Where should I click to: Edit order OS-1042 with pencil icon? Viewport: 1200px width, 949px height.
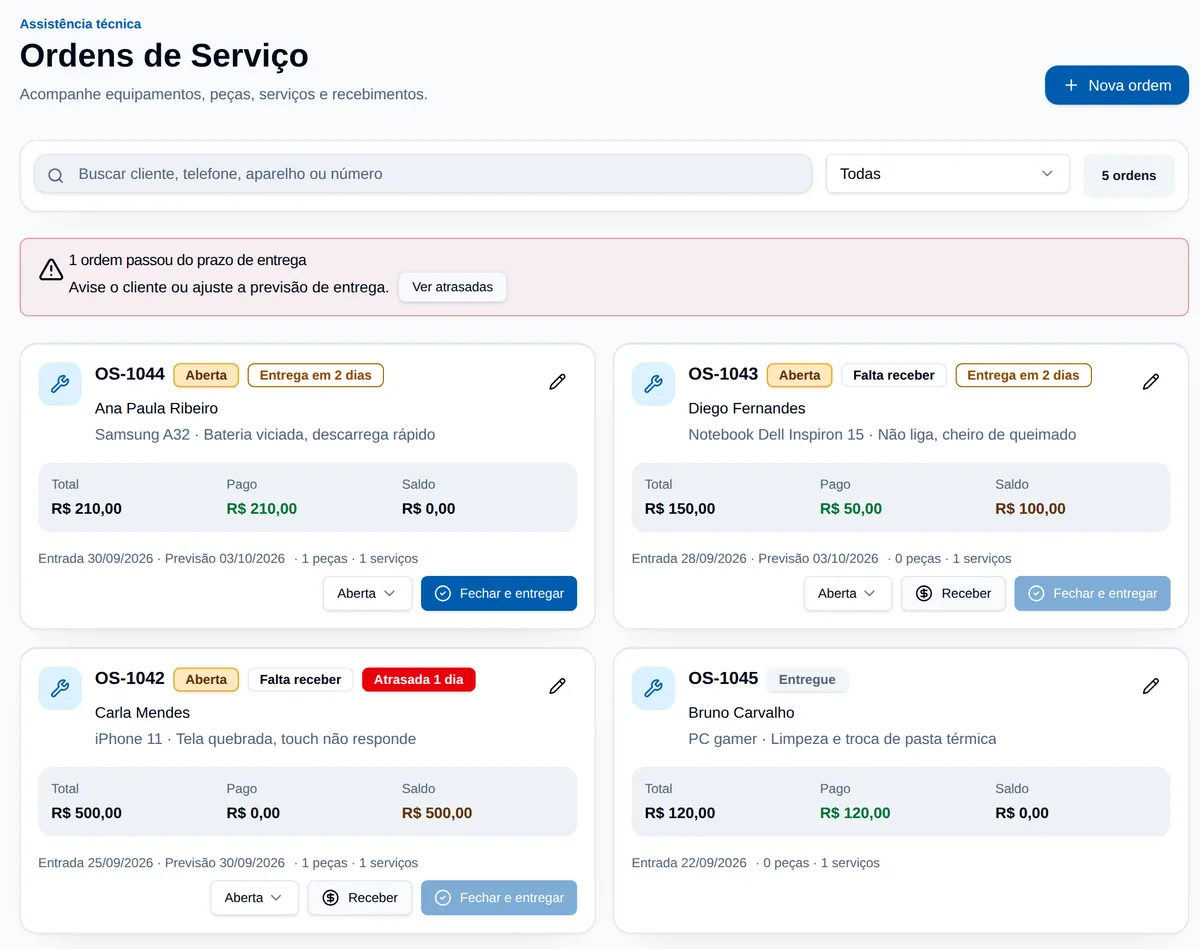tap(558, 685)
